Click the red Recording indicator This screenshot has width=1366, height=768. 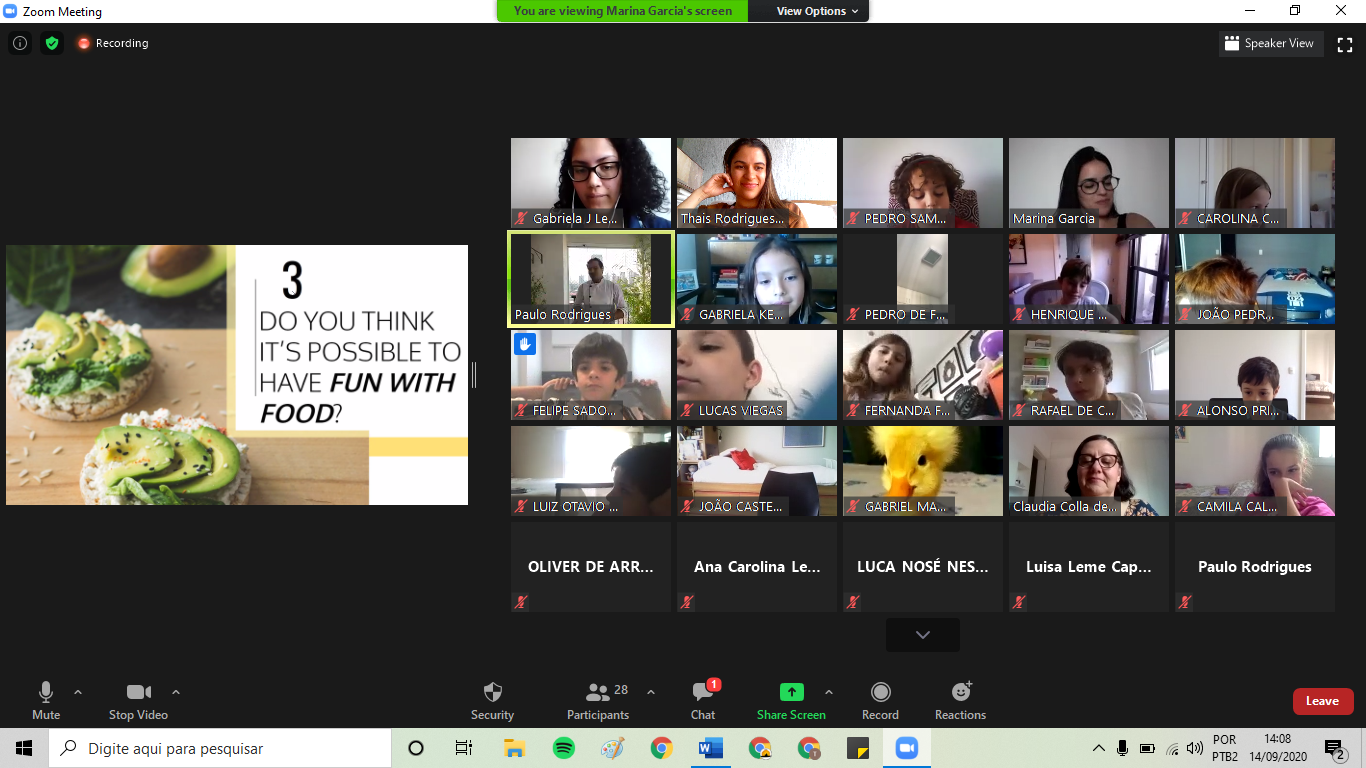(x=113, y=43)
